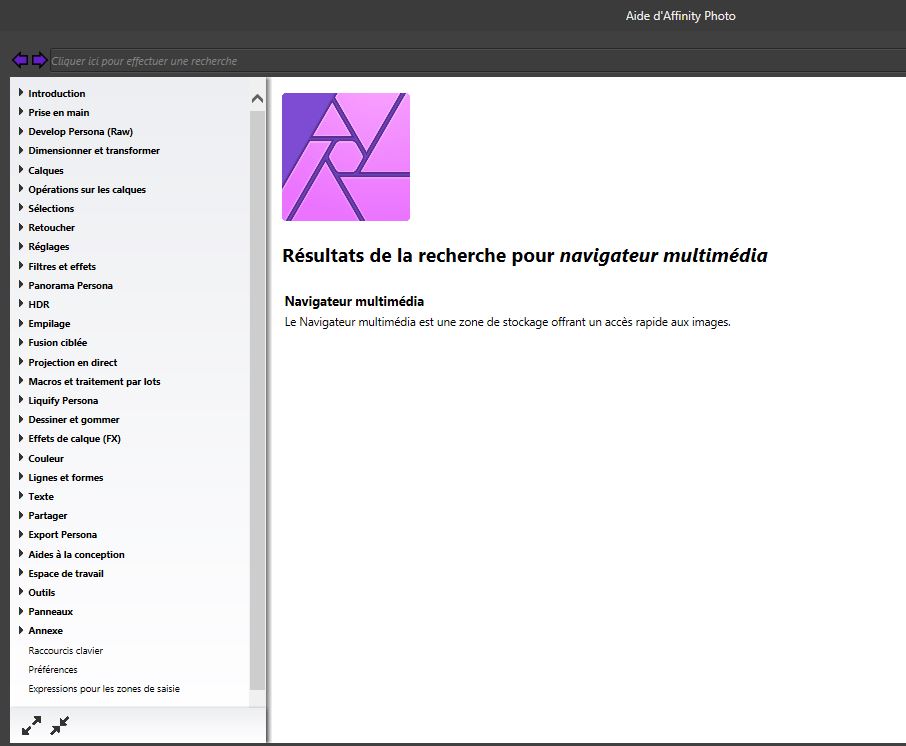
Task: Expand the Liquify Persona arrow
Action: [x=21, y=399]
